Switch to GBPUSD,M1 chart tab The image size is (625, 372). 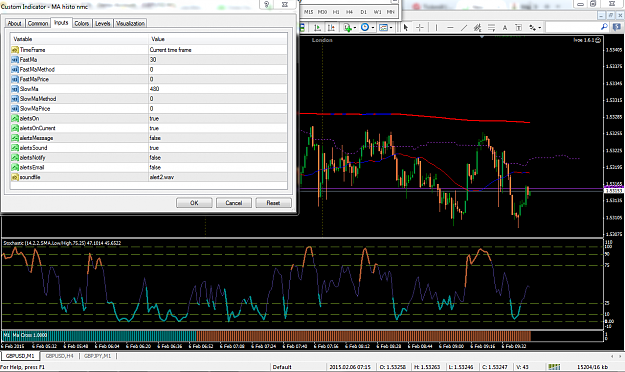pyautogui.click(x=20, y=356)
